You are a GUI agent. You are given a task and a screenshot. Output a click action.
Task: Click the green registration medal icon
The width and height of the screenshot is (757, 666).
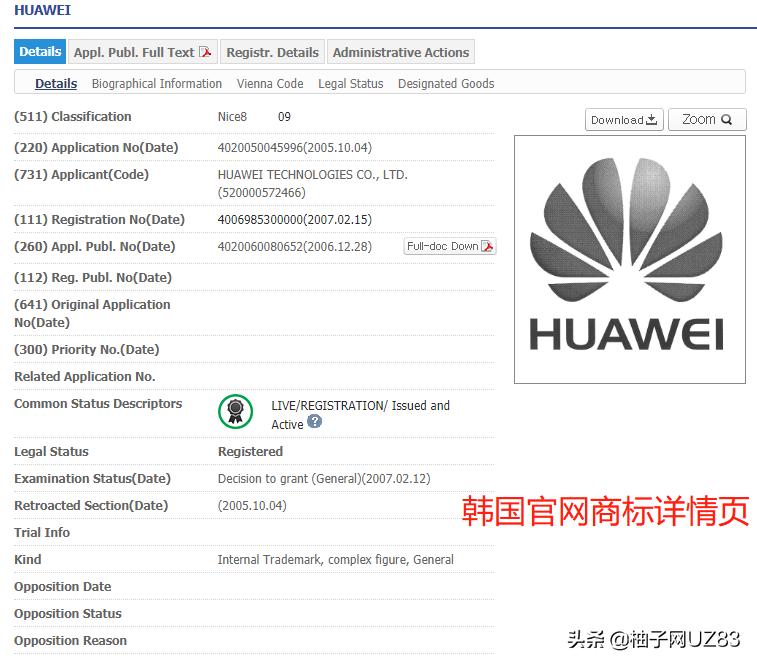(236, 412)
